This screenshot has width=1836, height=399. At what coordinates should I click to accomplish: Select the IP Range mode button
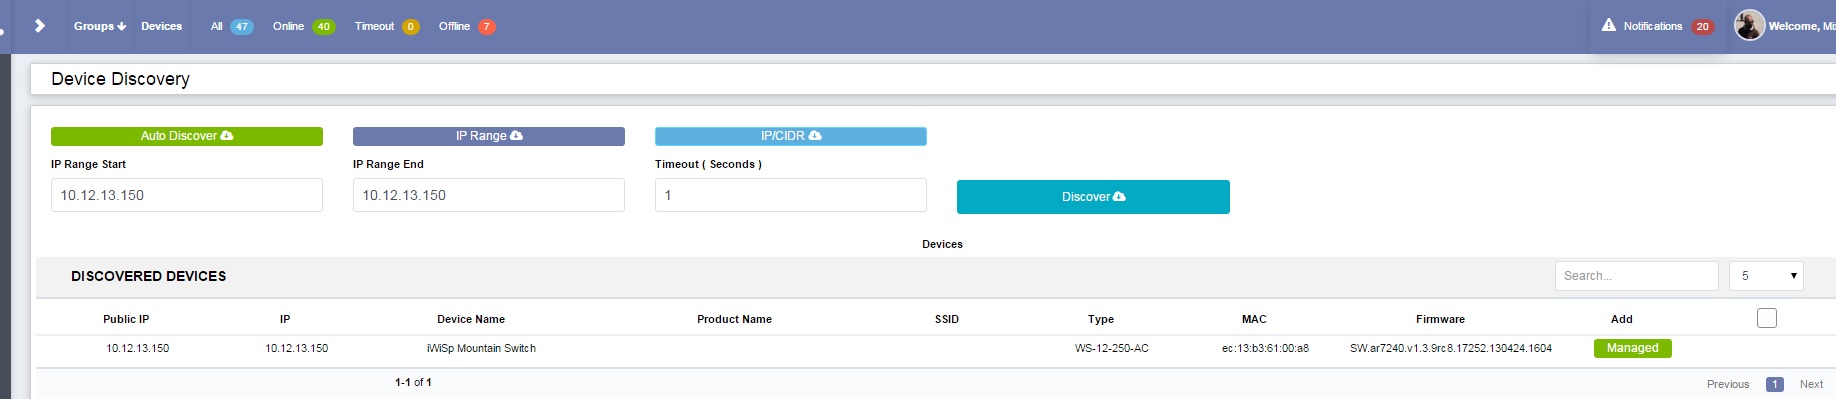pyautogui.click(x=489, y=136)
